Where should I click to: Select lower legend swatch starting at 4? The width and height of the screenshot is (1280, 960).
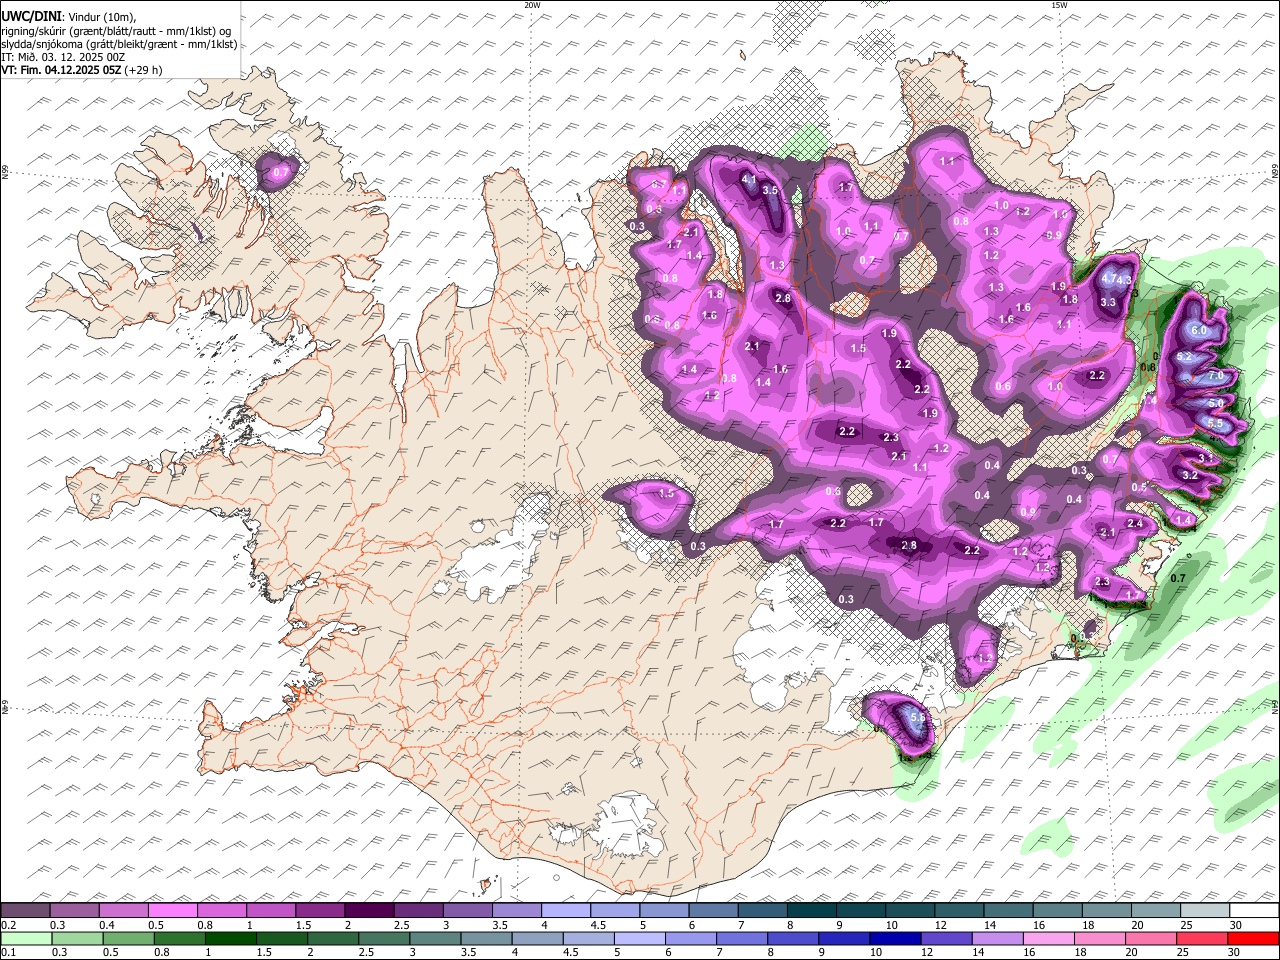pos(537,938)
